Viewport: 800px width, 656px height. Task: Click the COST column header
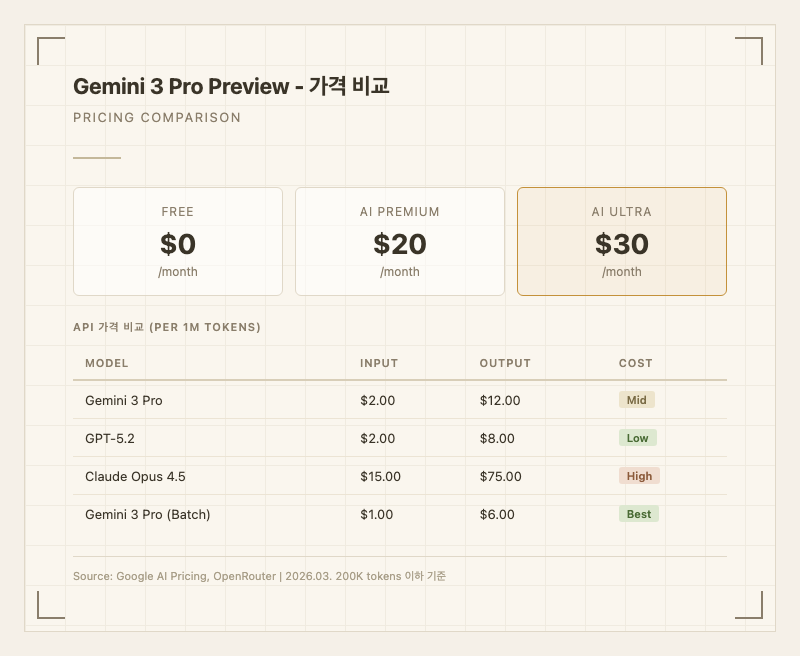tap(636, 363)
